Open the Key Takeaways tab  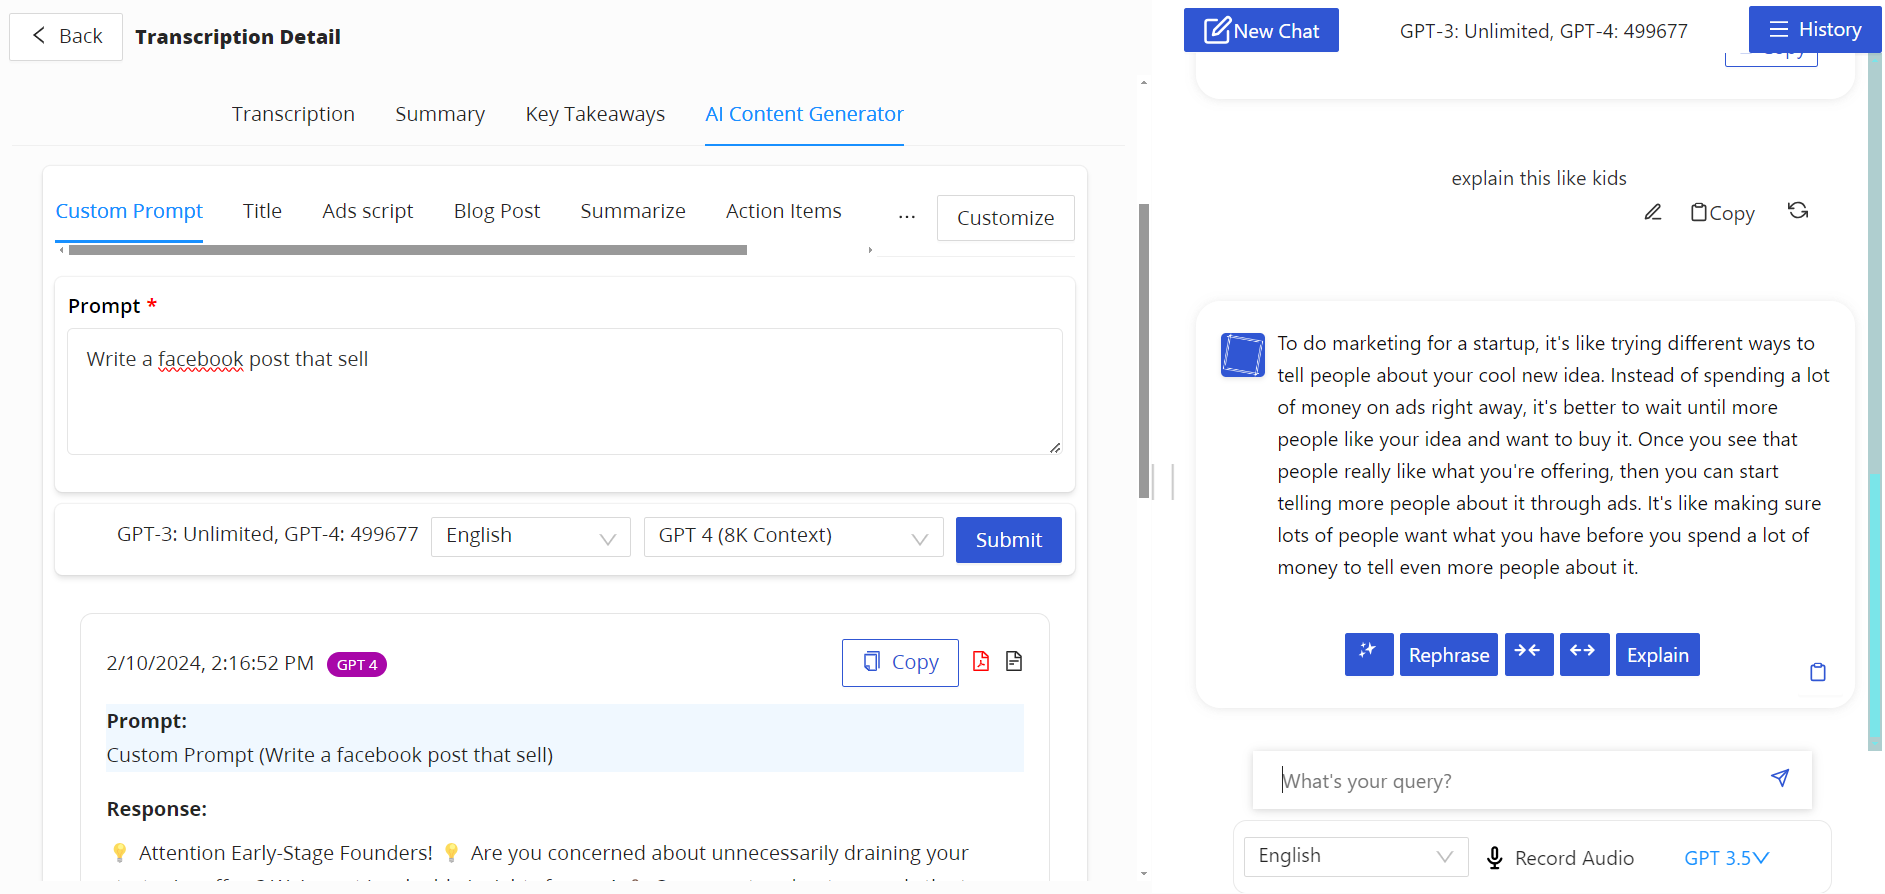[x=595, y=115]
